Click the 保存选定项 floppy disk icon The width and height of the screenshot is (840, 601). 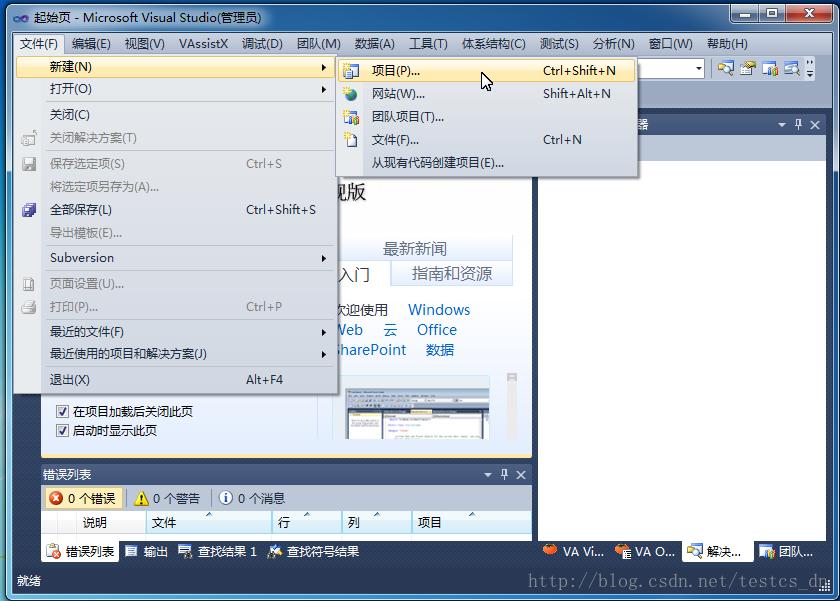(29, 164)
